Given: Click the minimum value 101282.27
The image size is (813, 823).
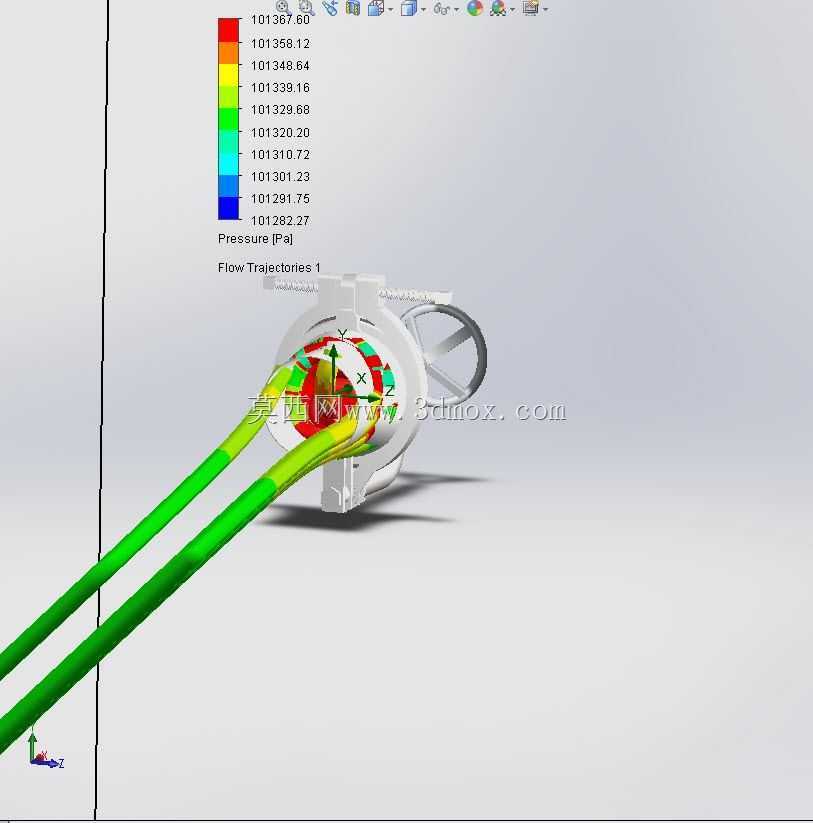Looking at the screenshot, I should pyautogui.click(x=280, y=221).
